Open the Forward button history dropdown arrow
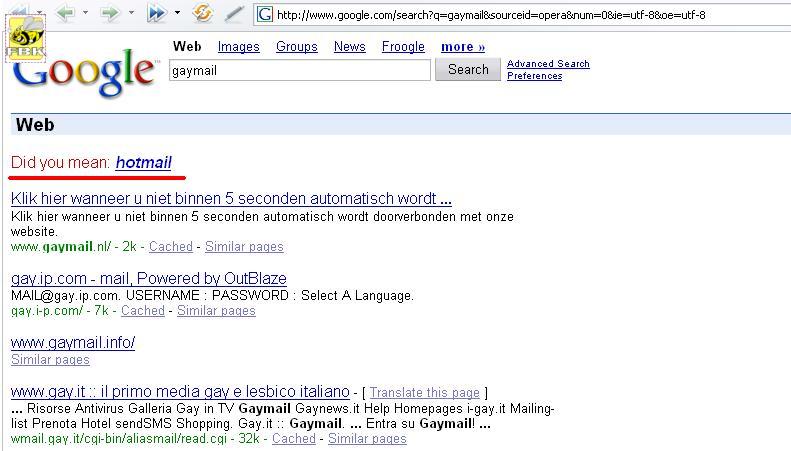 [131, 13]
